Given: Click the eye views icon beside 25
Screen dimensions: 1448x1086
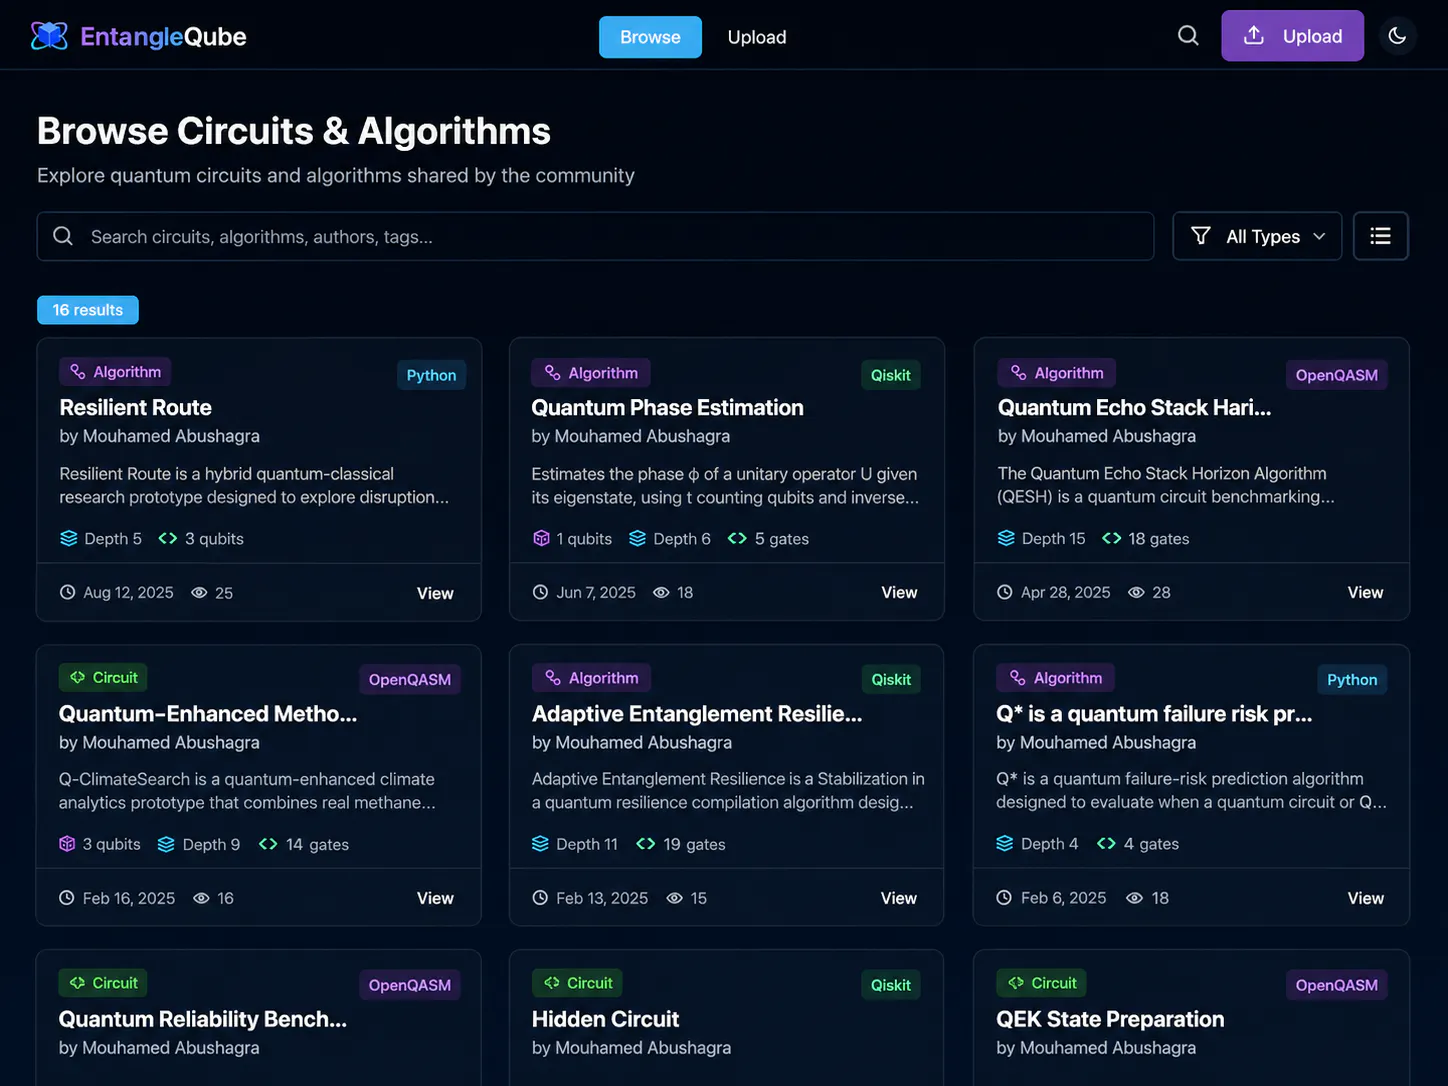Looking at the screenshot, I should point(199,592).
